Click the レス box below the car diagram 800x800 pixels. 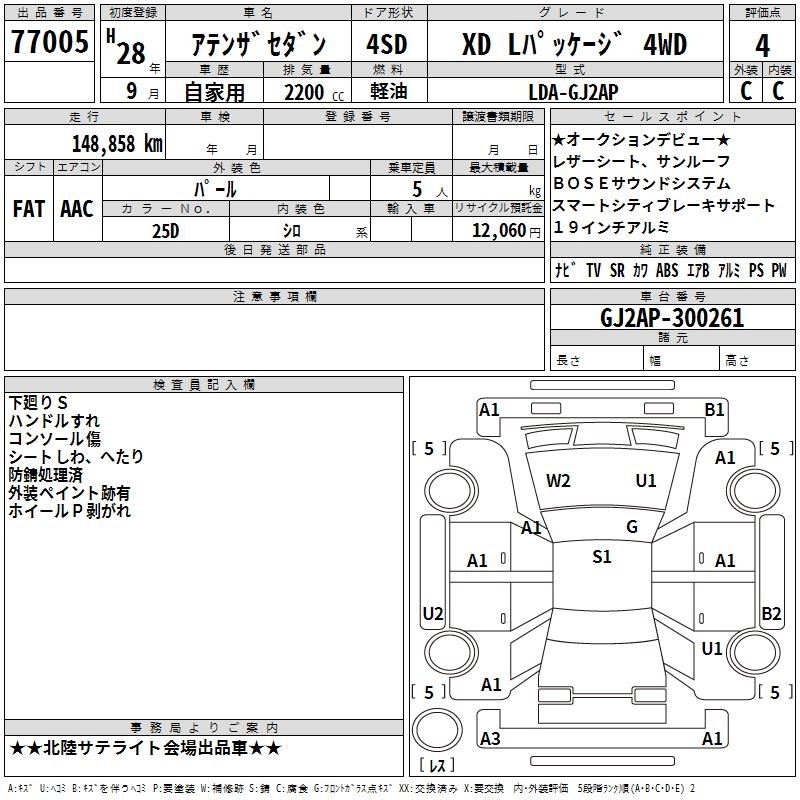tap(437, 766)
